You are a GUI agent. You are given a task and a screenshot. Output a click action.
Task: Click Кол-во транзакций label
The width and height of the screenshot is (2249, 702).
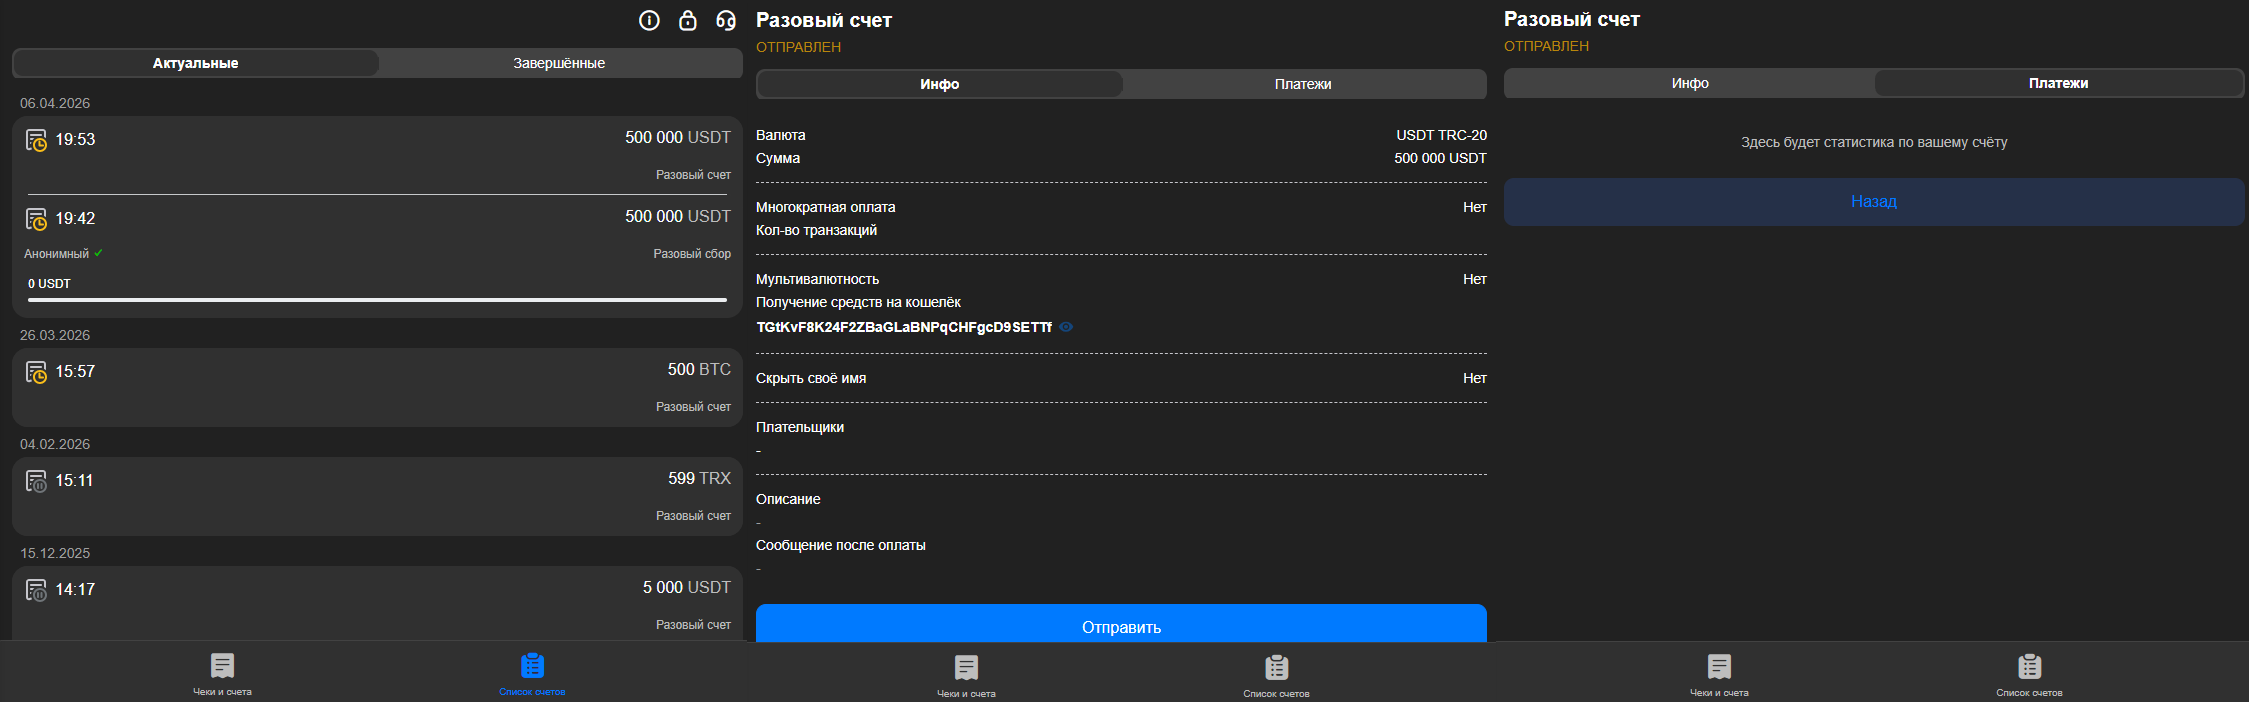tap(817, 230)
